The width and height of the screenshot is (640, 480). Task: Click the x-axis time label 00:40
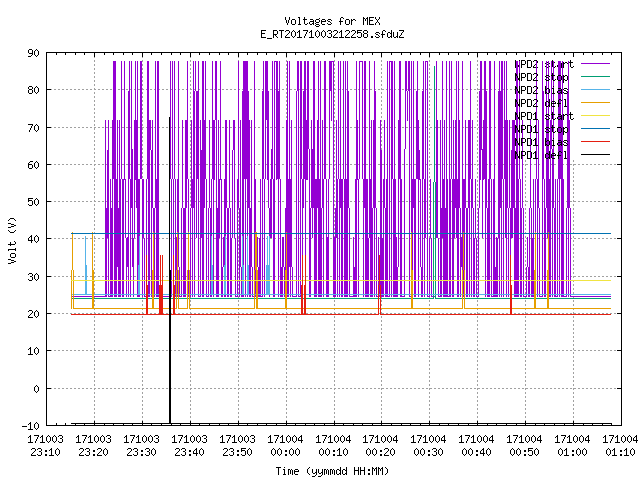click(x=476, y=452)
